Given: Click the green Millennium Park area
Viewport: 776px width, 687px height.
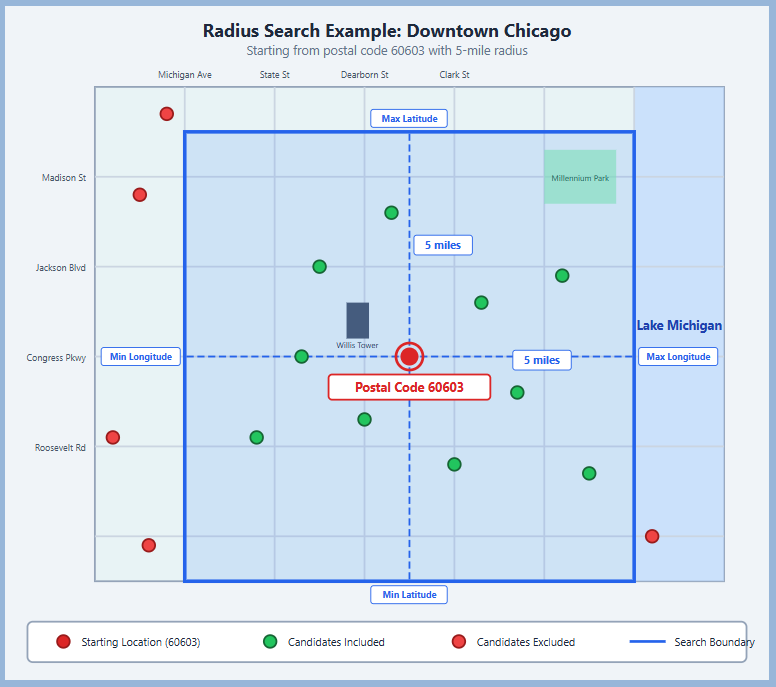Looking at the screenshot, I should 580,177.
